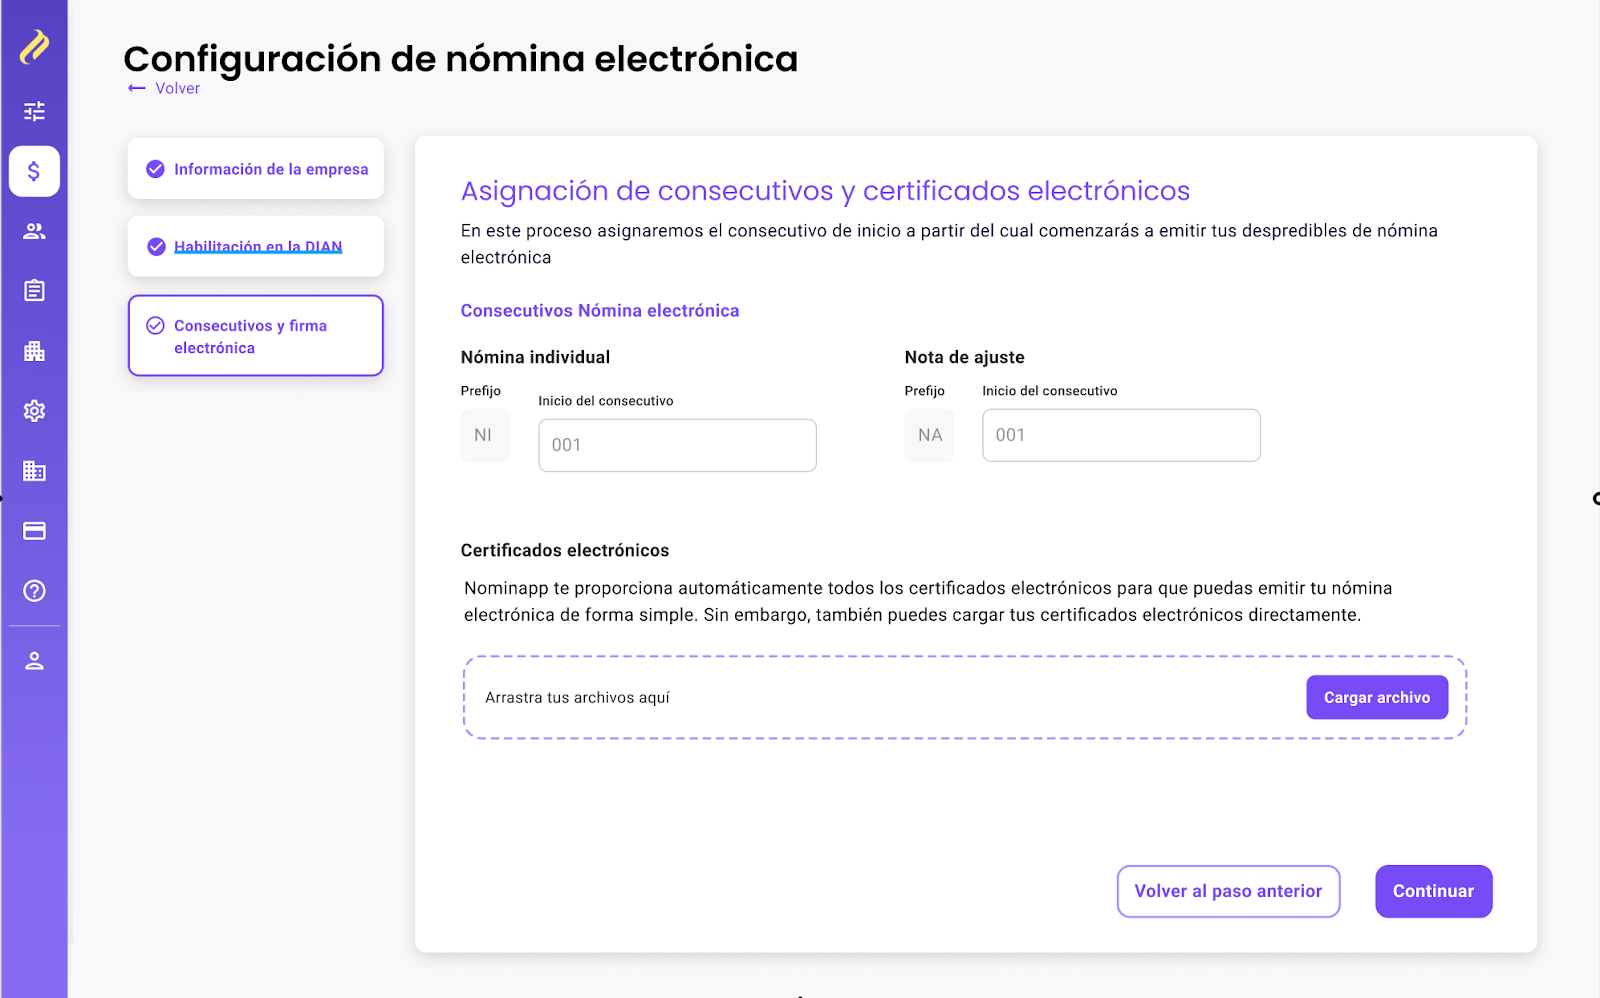Select Consecutivos y firma electrónica step
Image resolution: width=1600 pixels, height=998 pixels.
(256, 336)
